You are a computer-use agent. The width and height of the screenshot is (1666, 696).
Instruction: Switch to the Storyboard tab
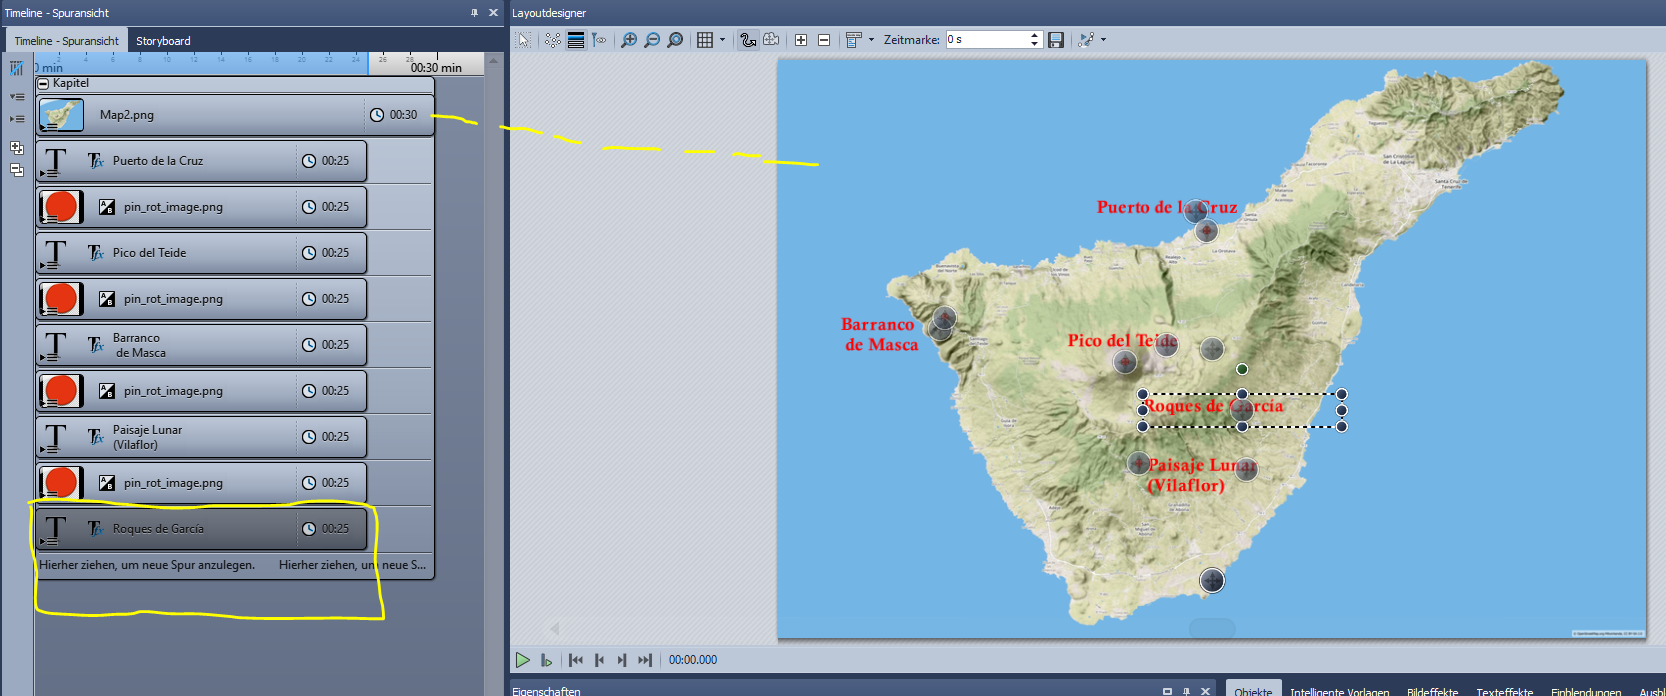tap(163, 41)
